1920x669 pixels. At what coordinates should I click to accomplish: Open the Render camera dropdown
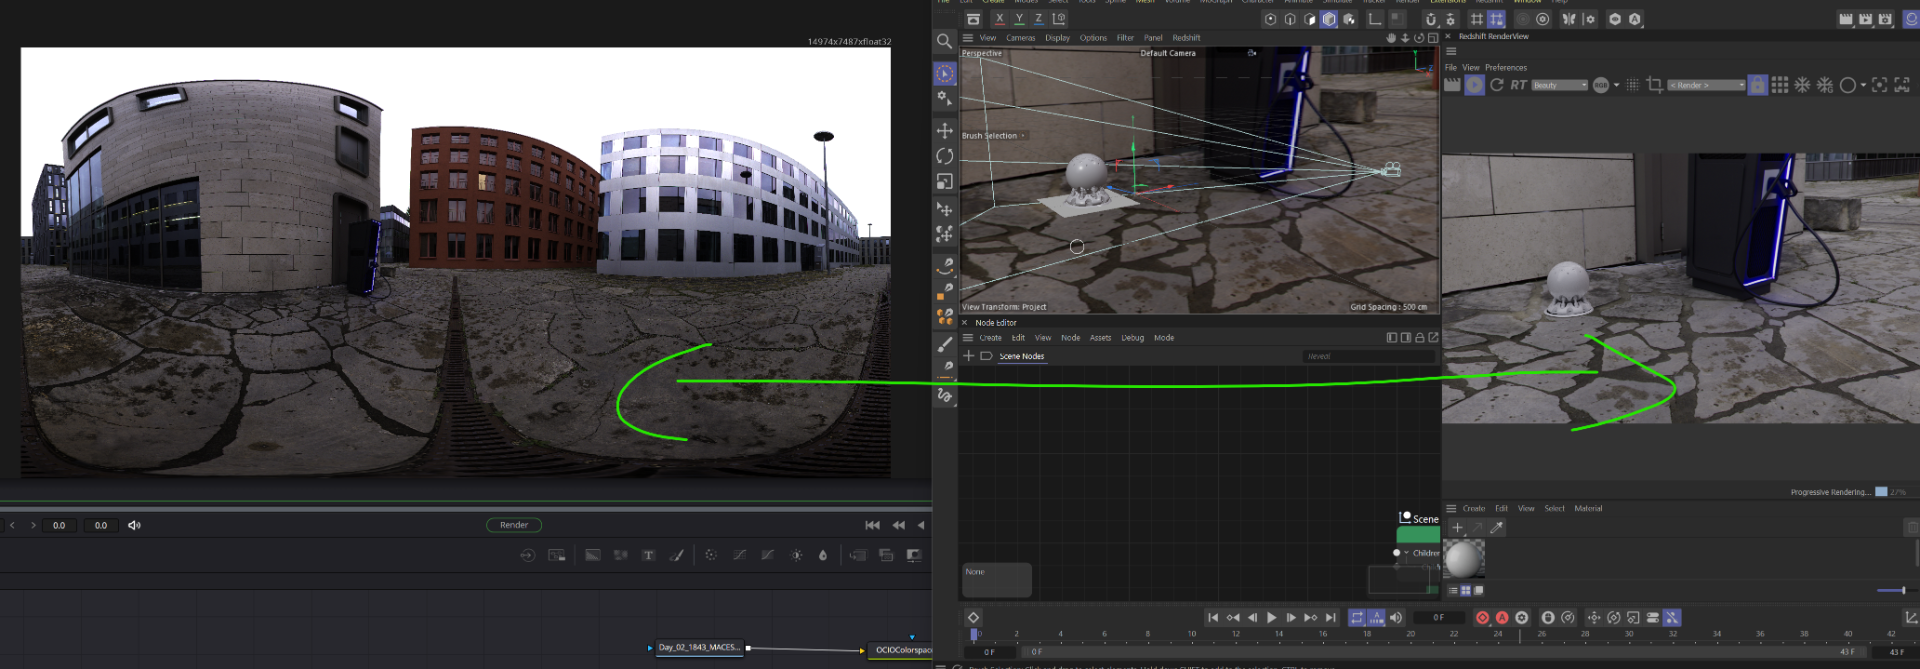[x=1706, y=85]
